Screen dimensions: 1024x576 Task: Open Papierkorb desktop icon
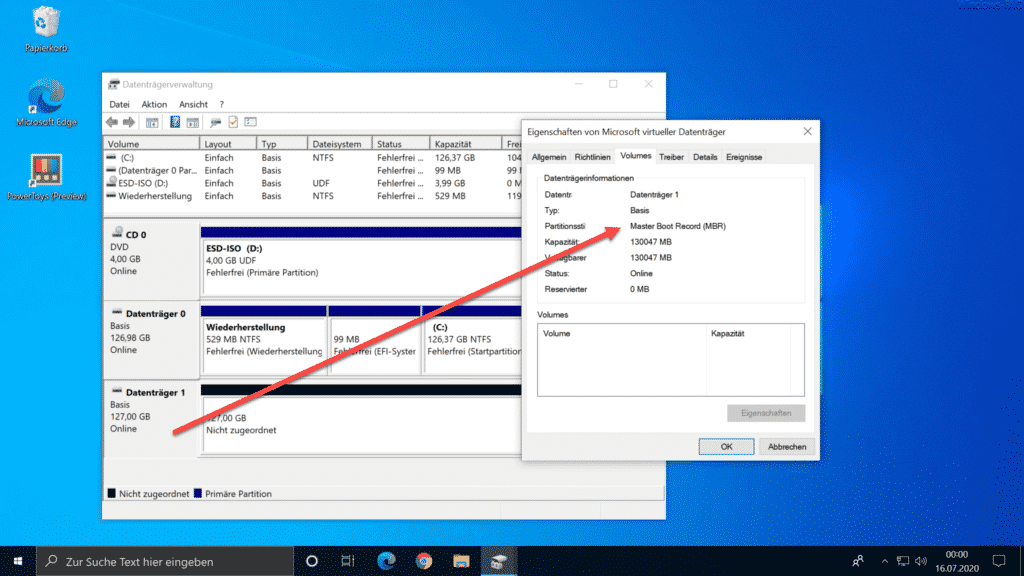(46, 29)
